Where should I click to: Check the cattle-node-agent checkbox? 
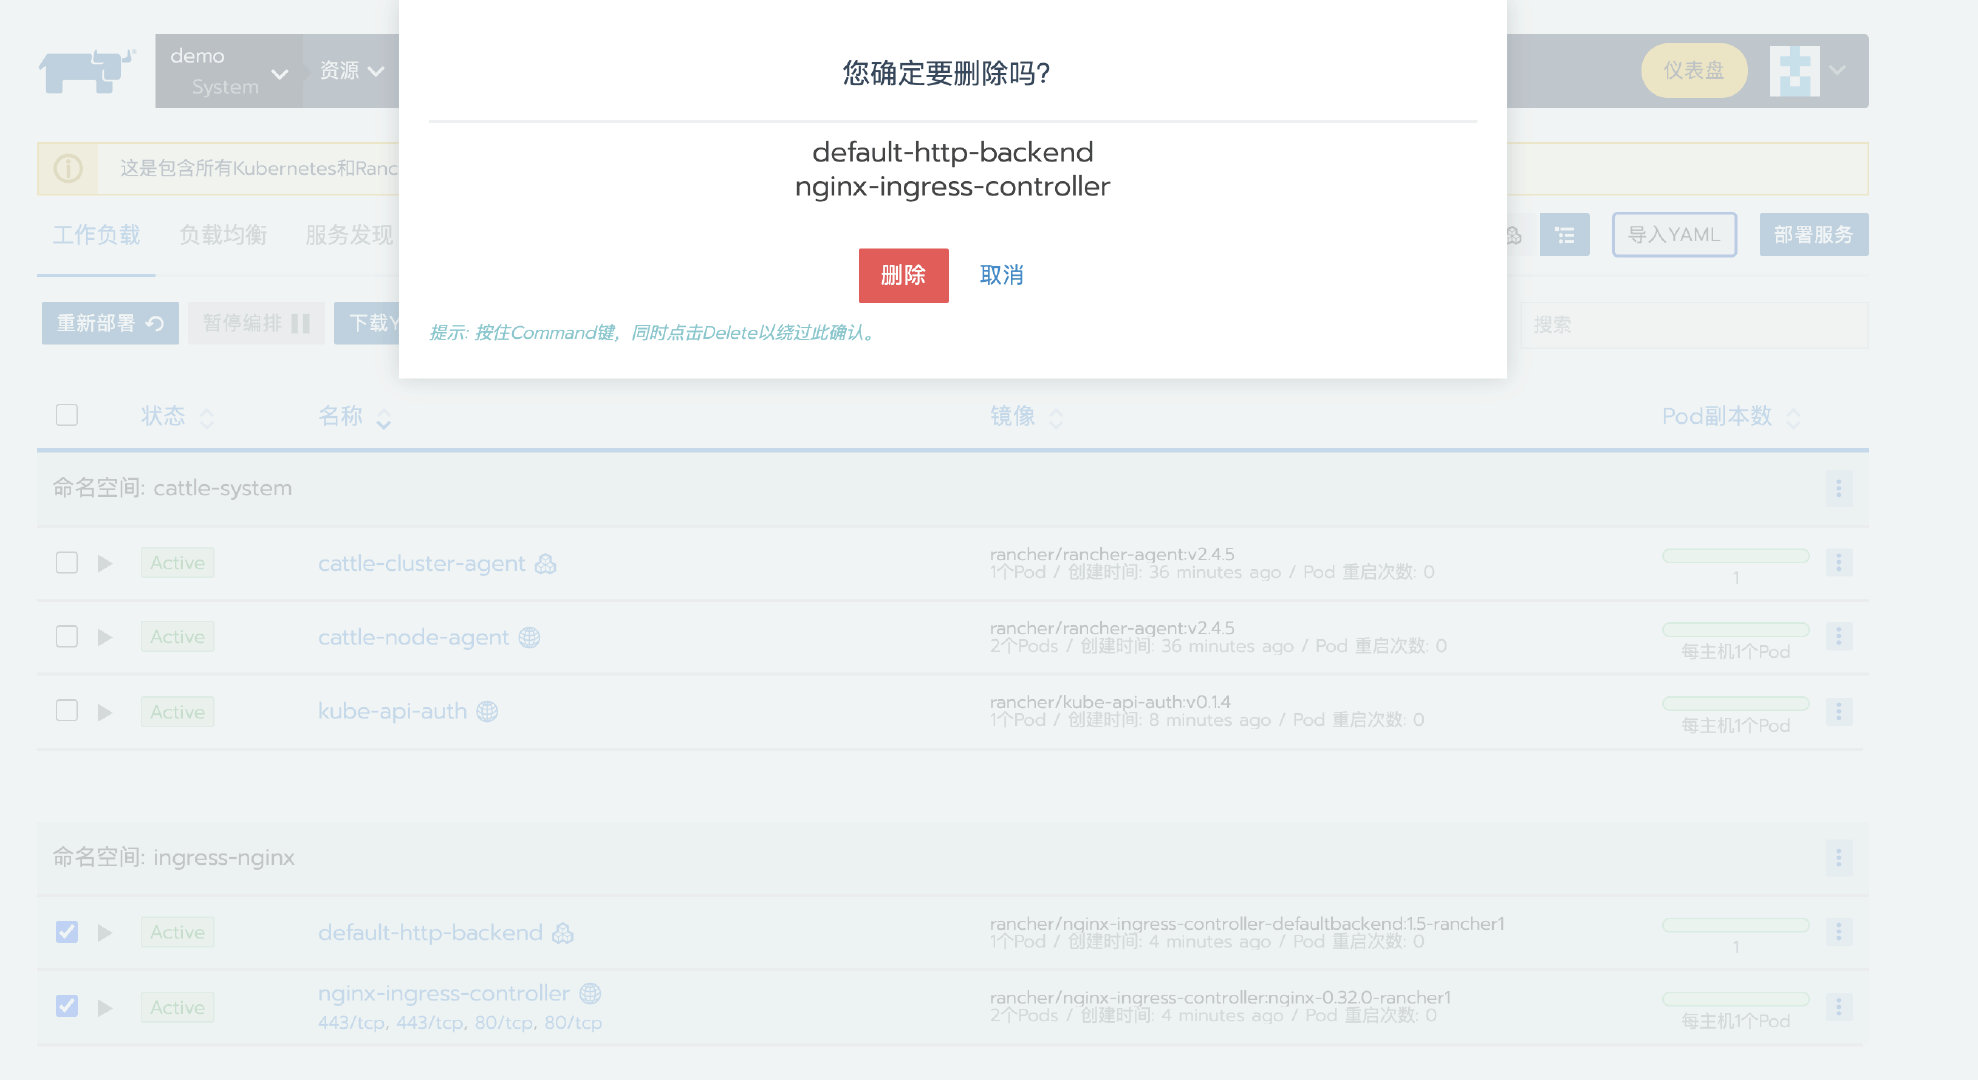tap(67, 637)
